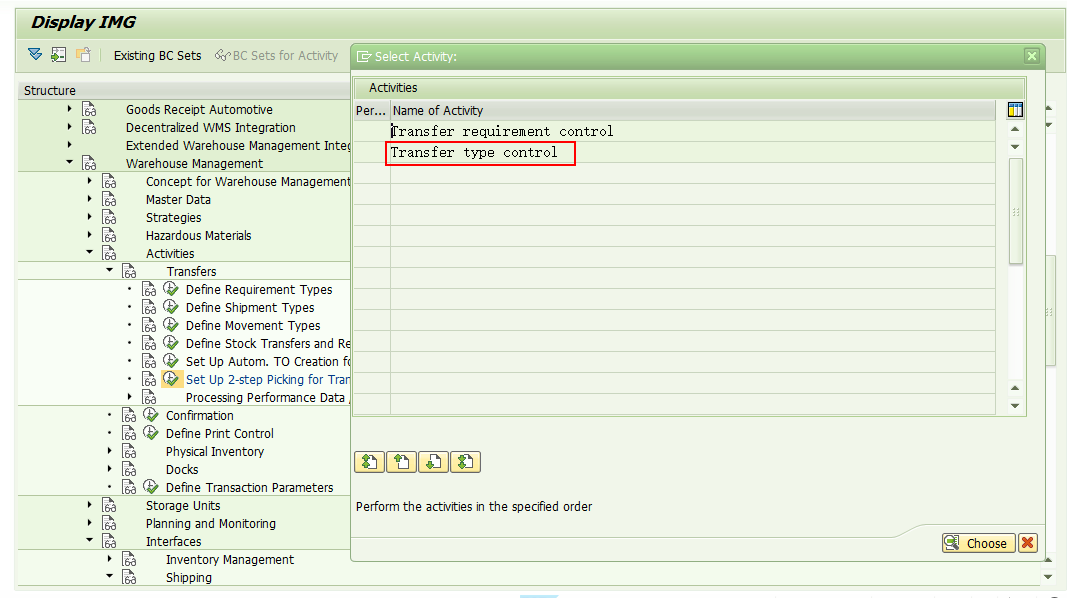The width and height of the screenshot is (1067, 598).
Task: Click the Name of Activity column header
Action: point(693,110)
